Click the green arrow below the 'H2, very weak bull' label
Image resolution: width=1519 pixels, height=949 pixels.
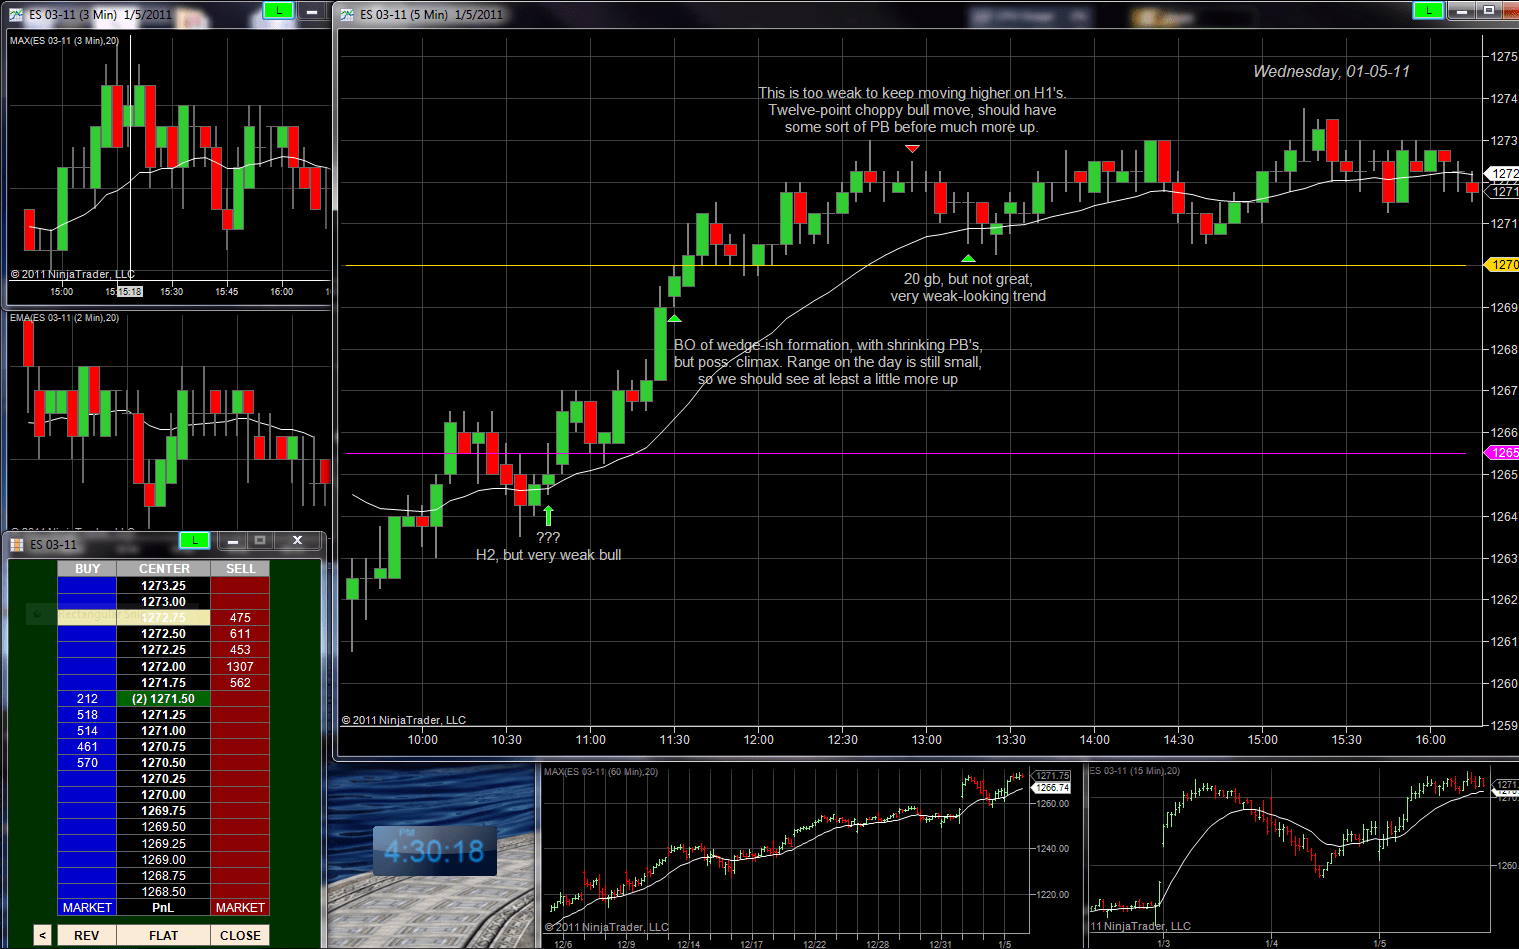point(549,514)
